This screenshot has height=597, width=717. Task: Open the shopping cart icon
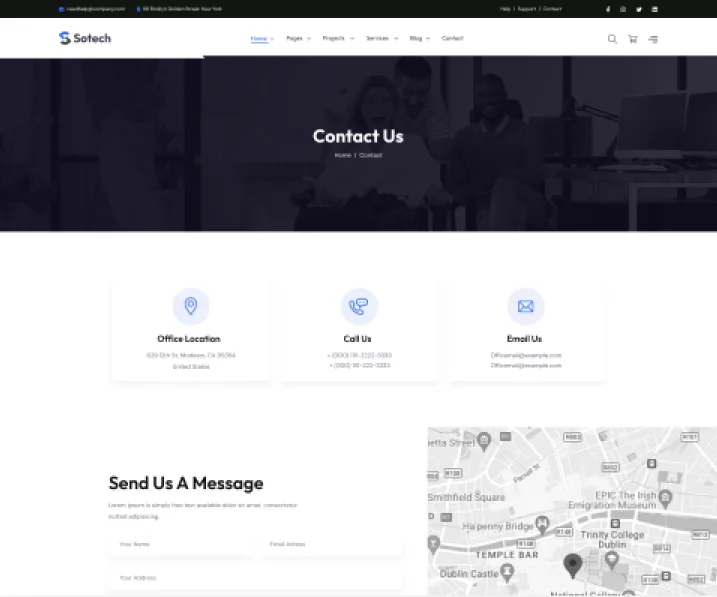point(632,39)
